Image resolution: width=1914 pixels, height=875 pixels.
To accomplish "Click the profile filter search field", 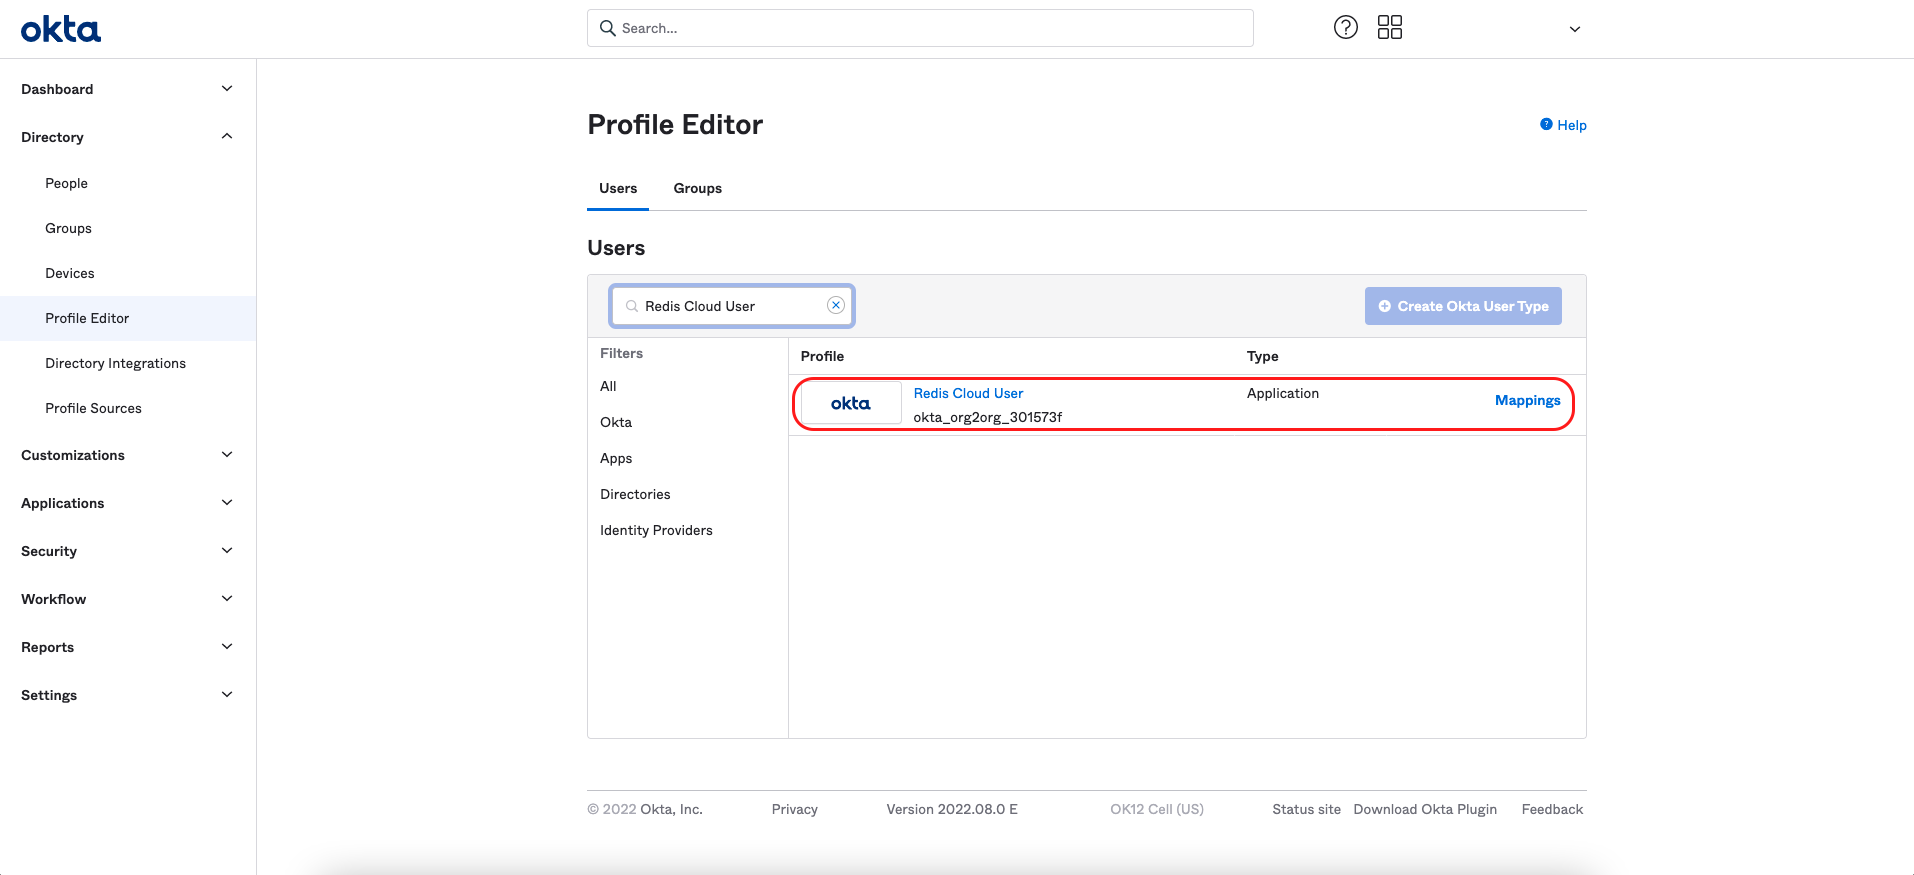I will (x=730, y=306).
